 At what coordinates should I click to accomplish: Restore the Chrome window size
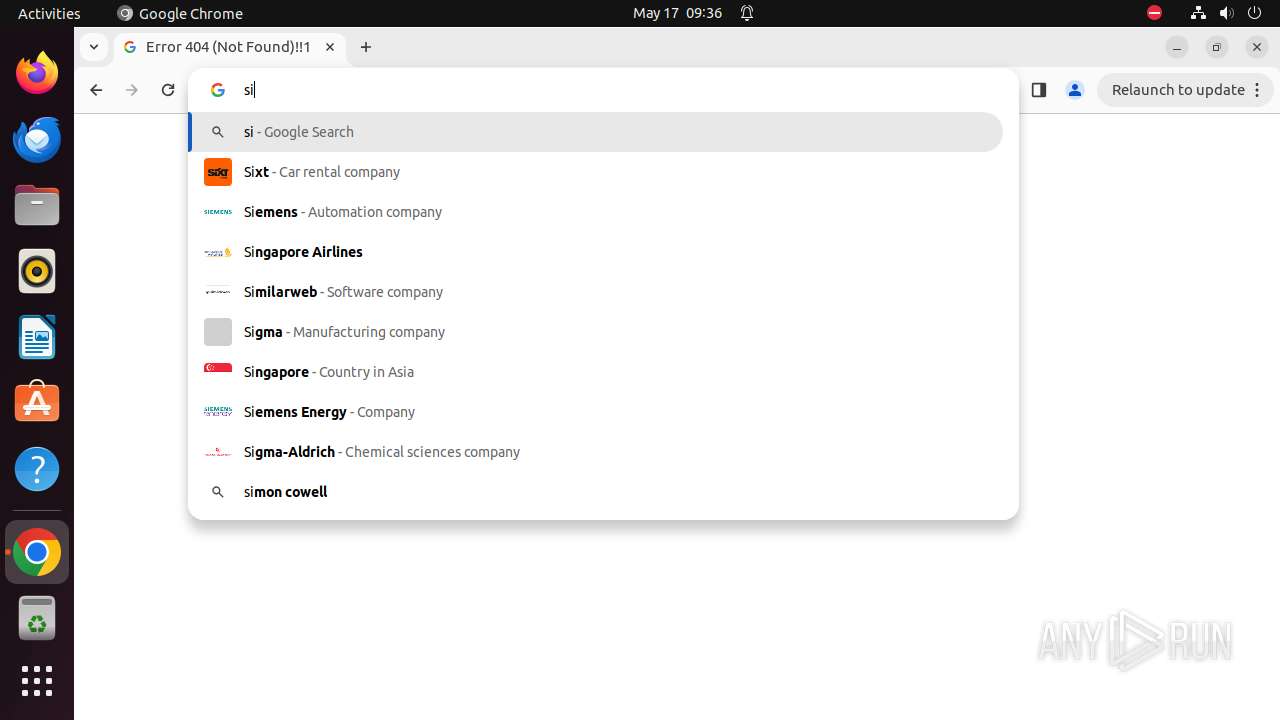[1217, 47]
